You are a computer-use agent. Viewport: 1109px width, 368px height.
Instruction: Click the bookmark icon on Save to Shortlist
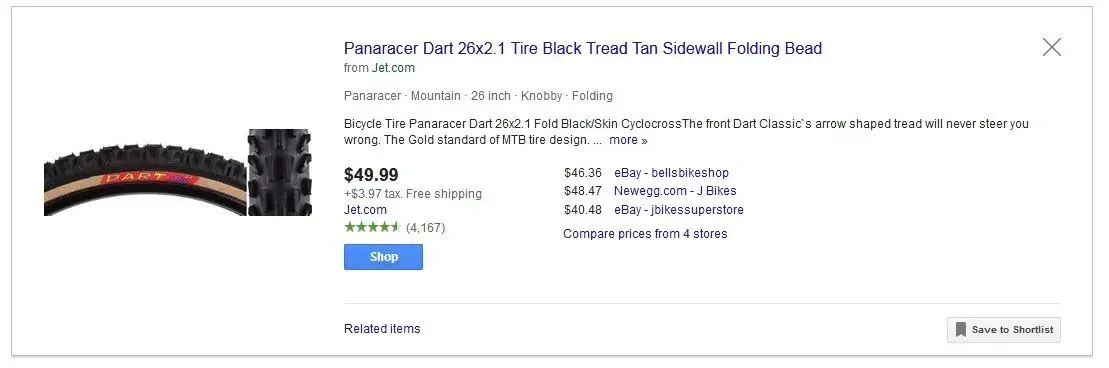(x=960, y=330)
